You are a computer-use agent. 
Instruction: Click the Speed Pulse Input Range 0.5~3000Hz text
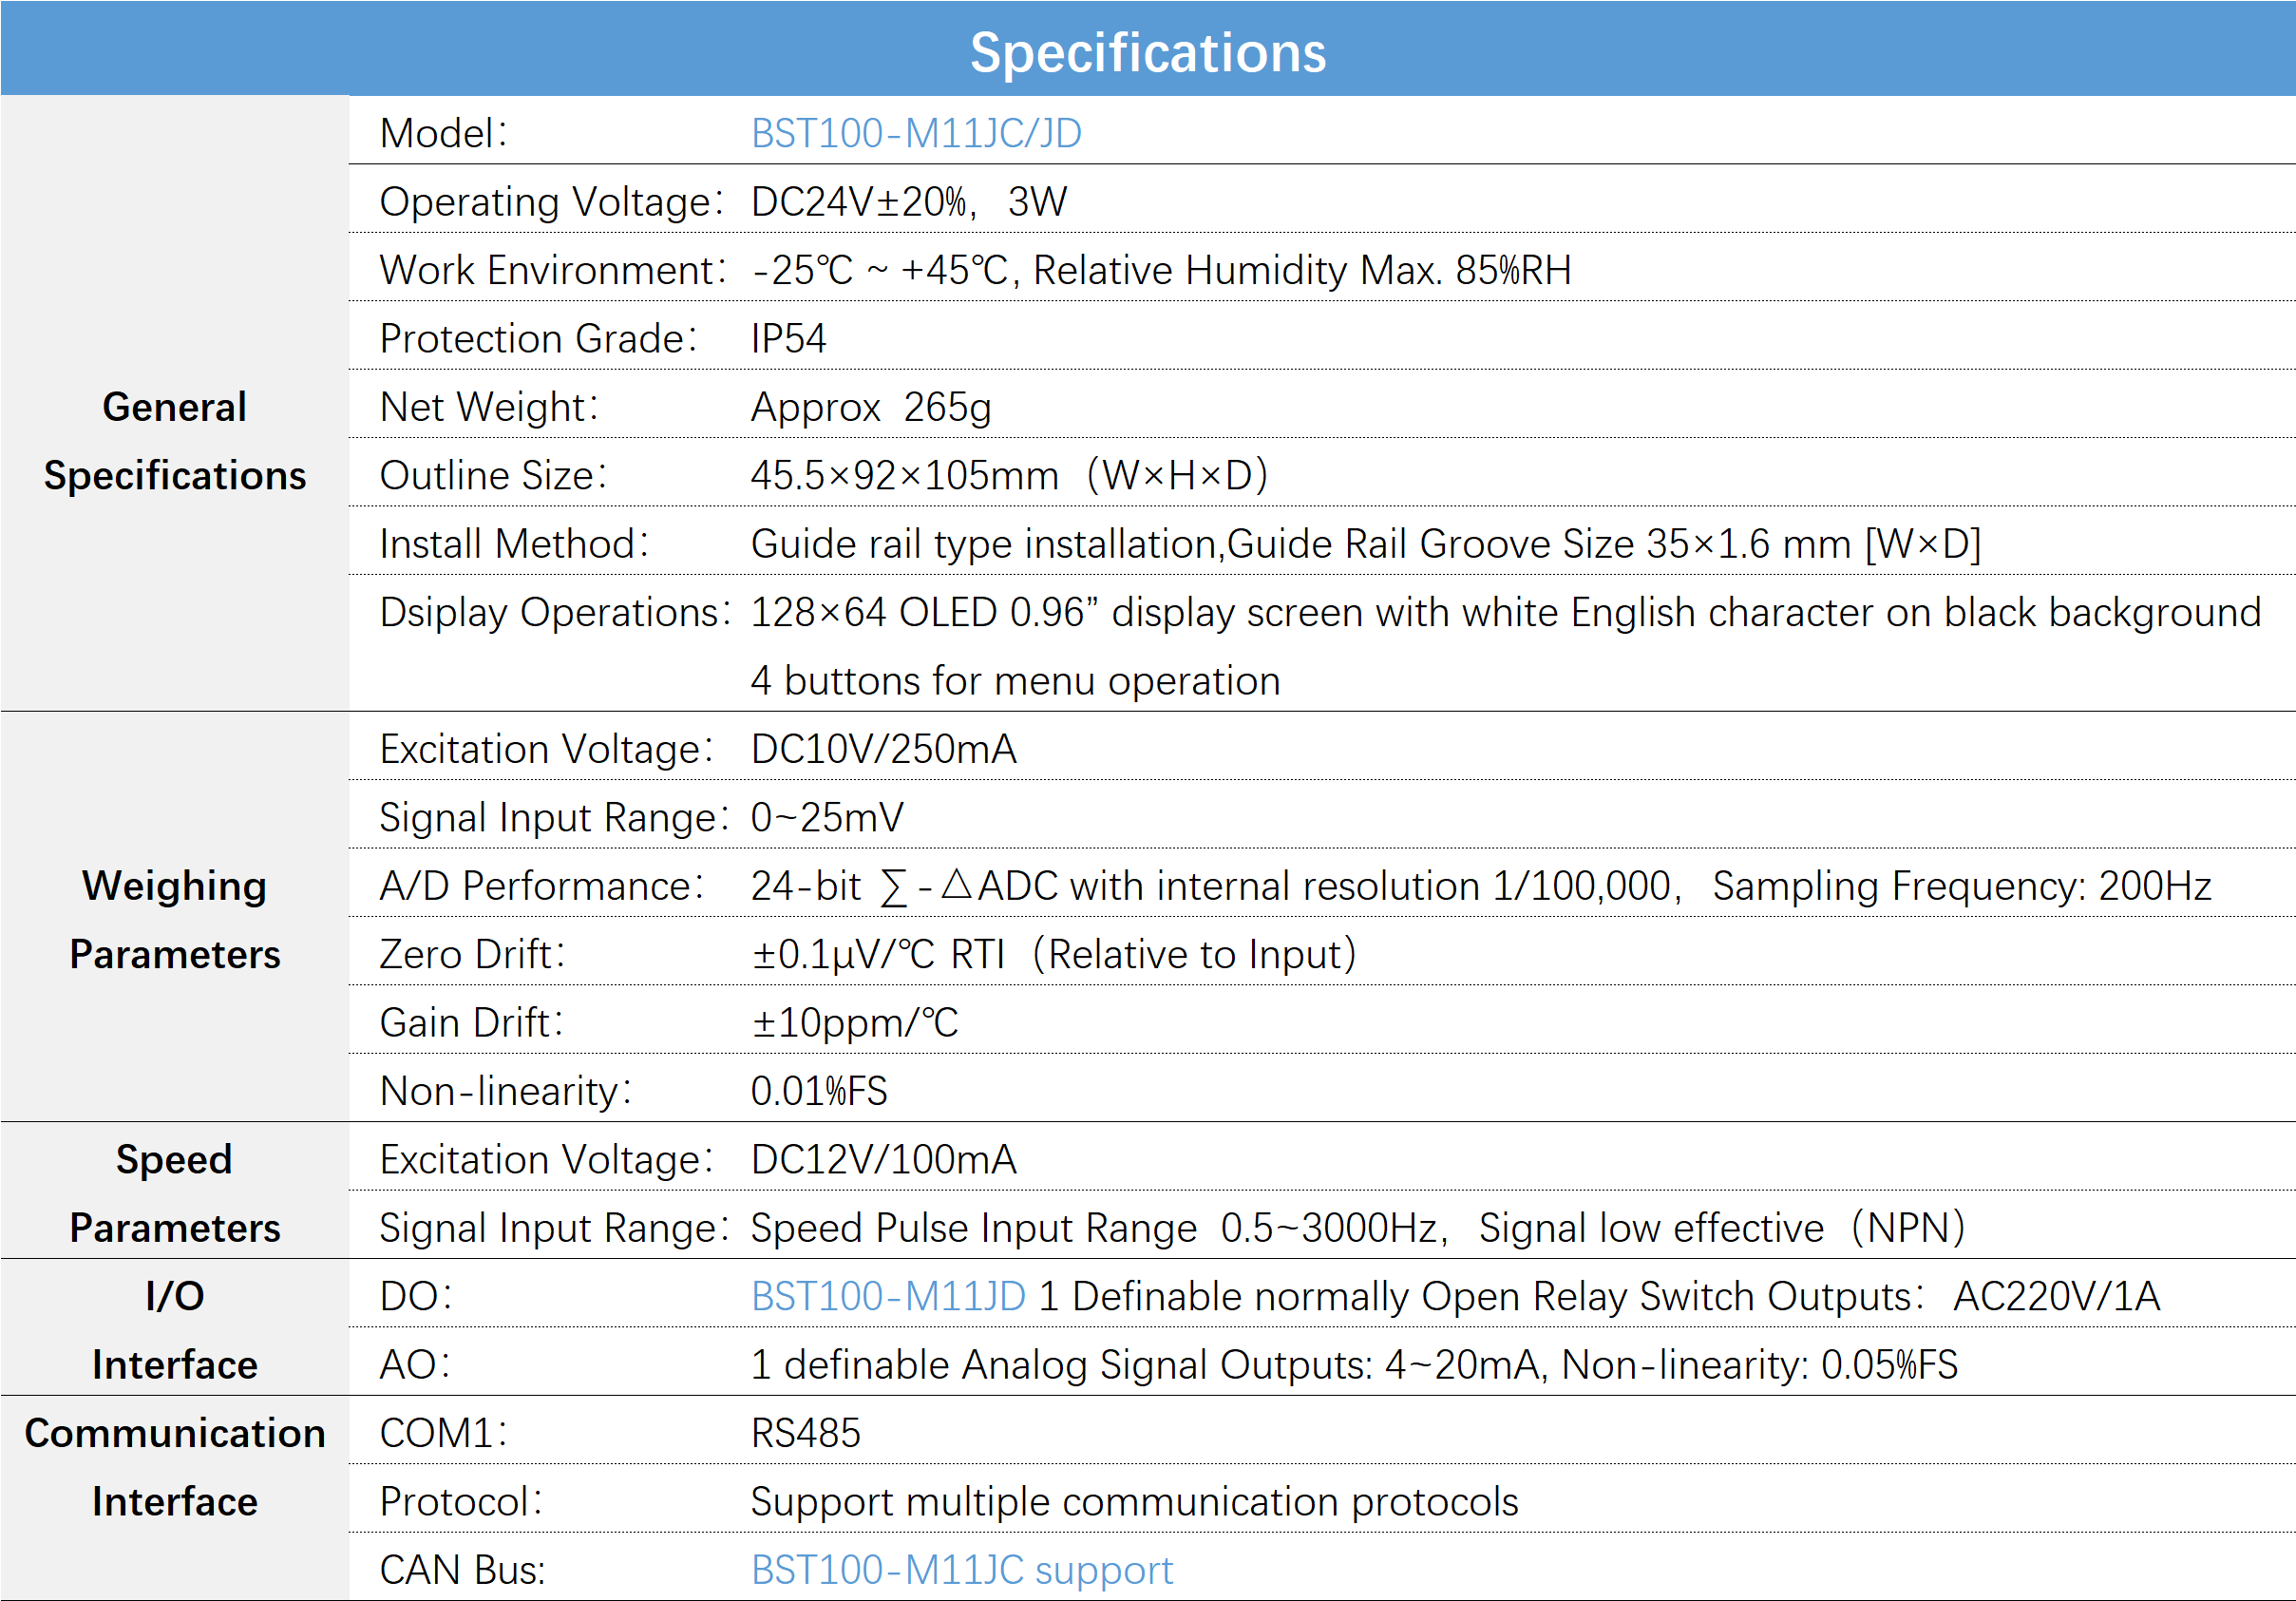(x=1094, y=1228)
